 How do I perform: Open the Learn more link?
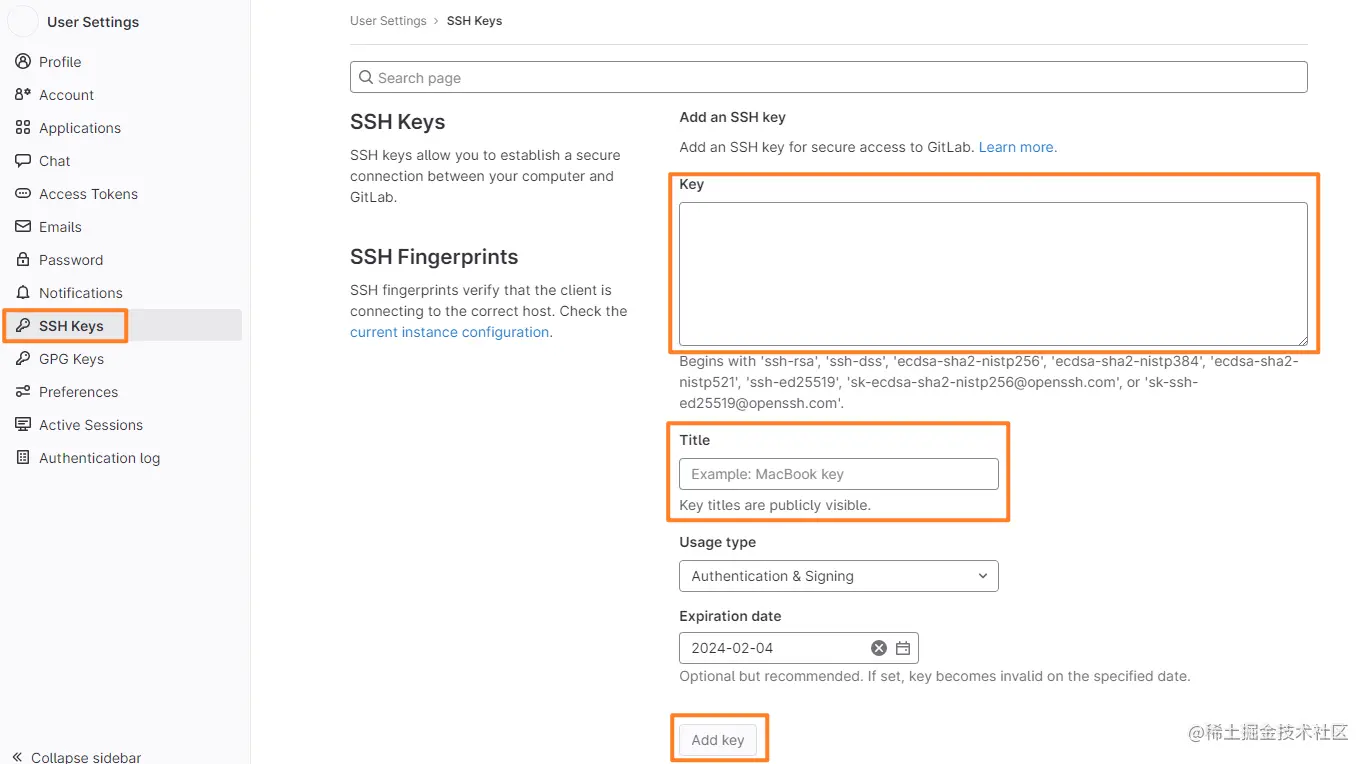tap(1017, 147)
